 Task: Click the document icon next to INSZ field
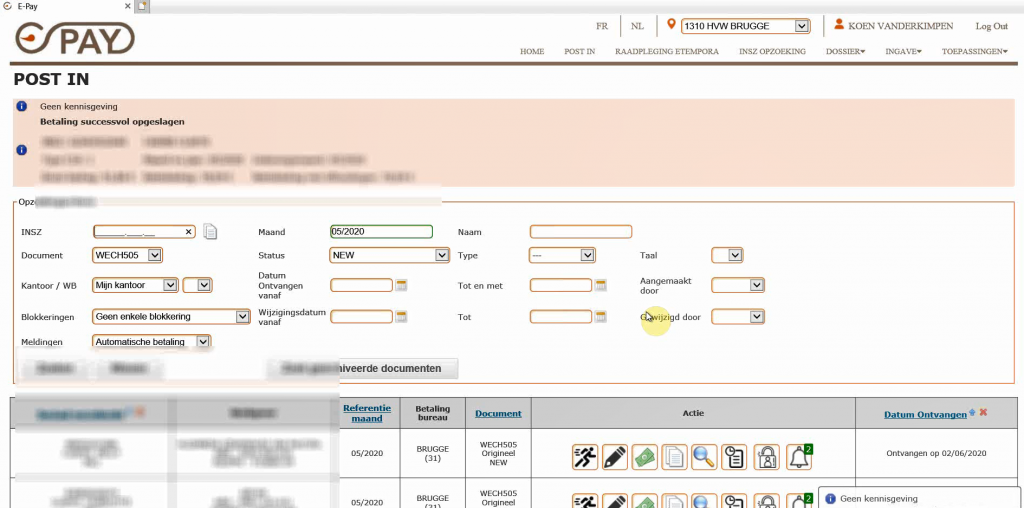point(210,232)
